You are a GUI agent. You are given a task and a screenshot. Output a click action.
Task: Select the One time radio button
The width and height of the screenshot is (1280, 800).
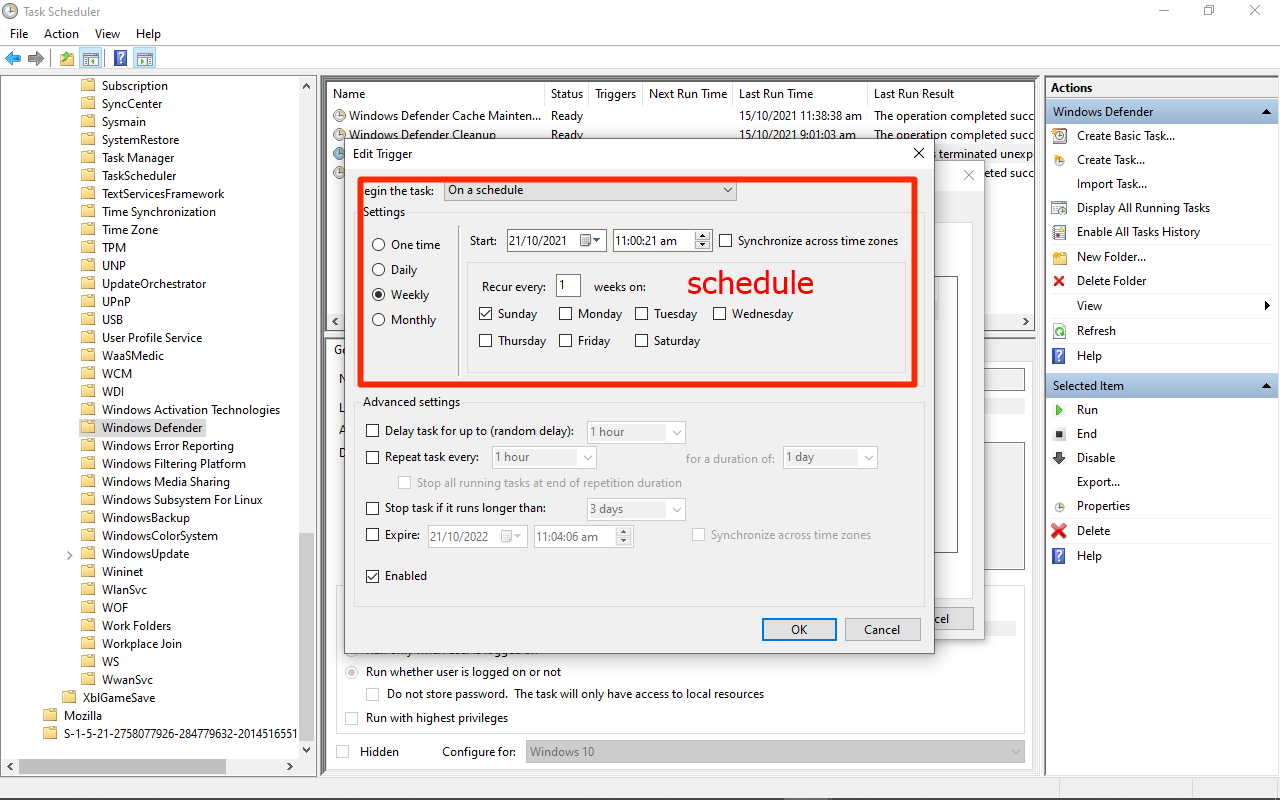click(x=378, y=245)
